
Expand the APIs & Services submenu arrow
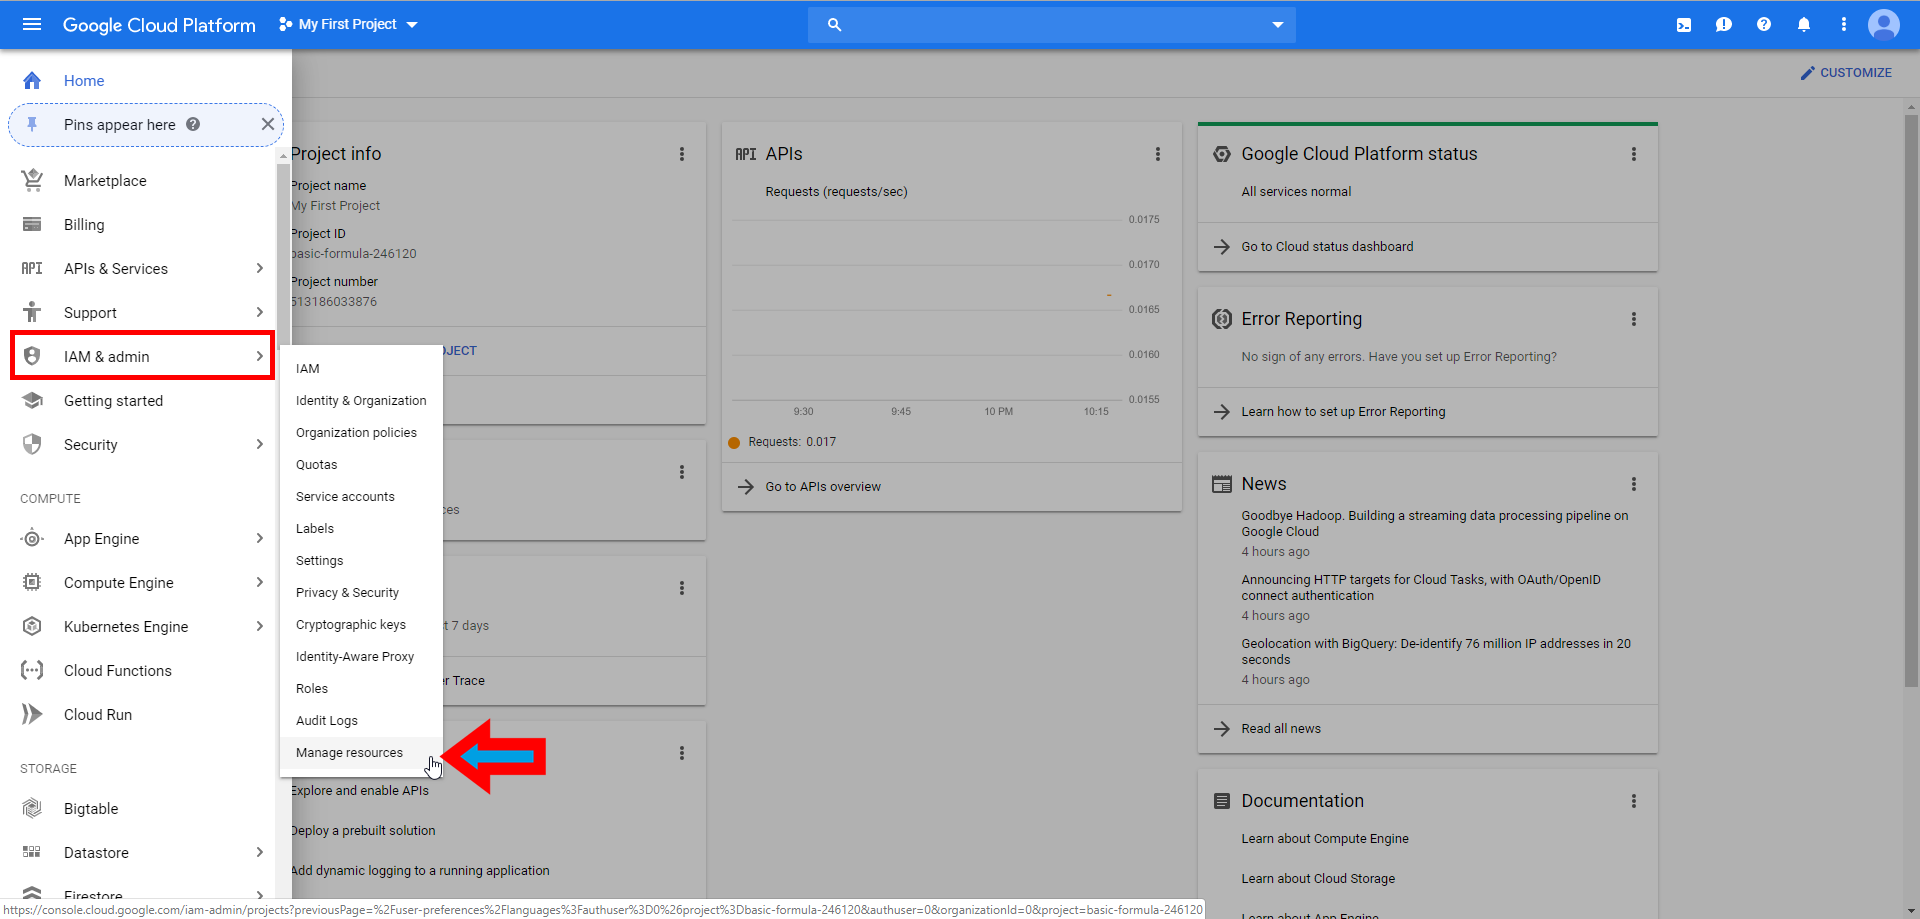click(x=259, y=268)
